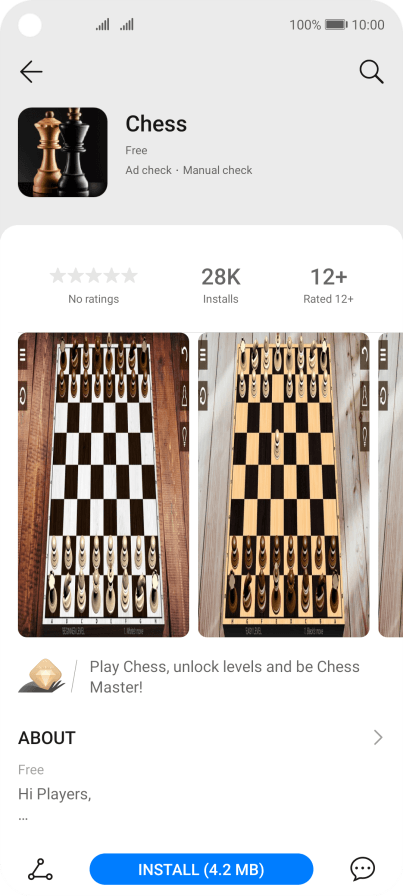Tap the diamond badge icon beside the tagline
The height and width of the screenshot is (896, 403).
point(42,676)
